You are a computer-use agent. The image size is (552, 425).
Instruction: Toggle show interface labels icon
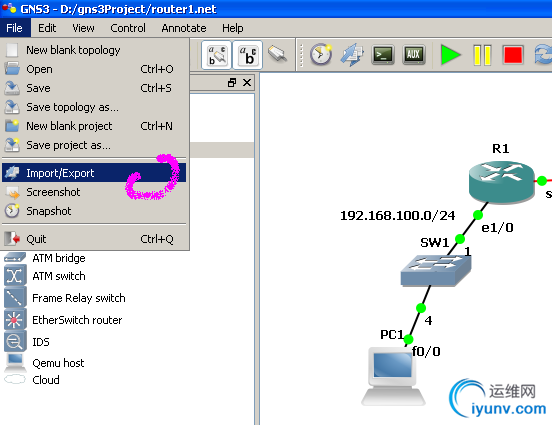pyautogui.click(x=217, y=55)
